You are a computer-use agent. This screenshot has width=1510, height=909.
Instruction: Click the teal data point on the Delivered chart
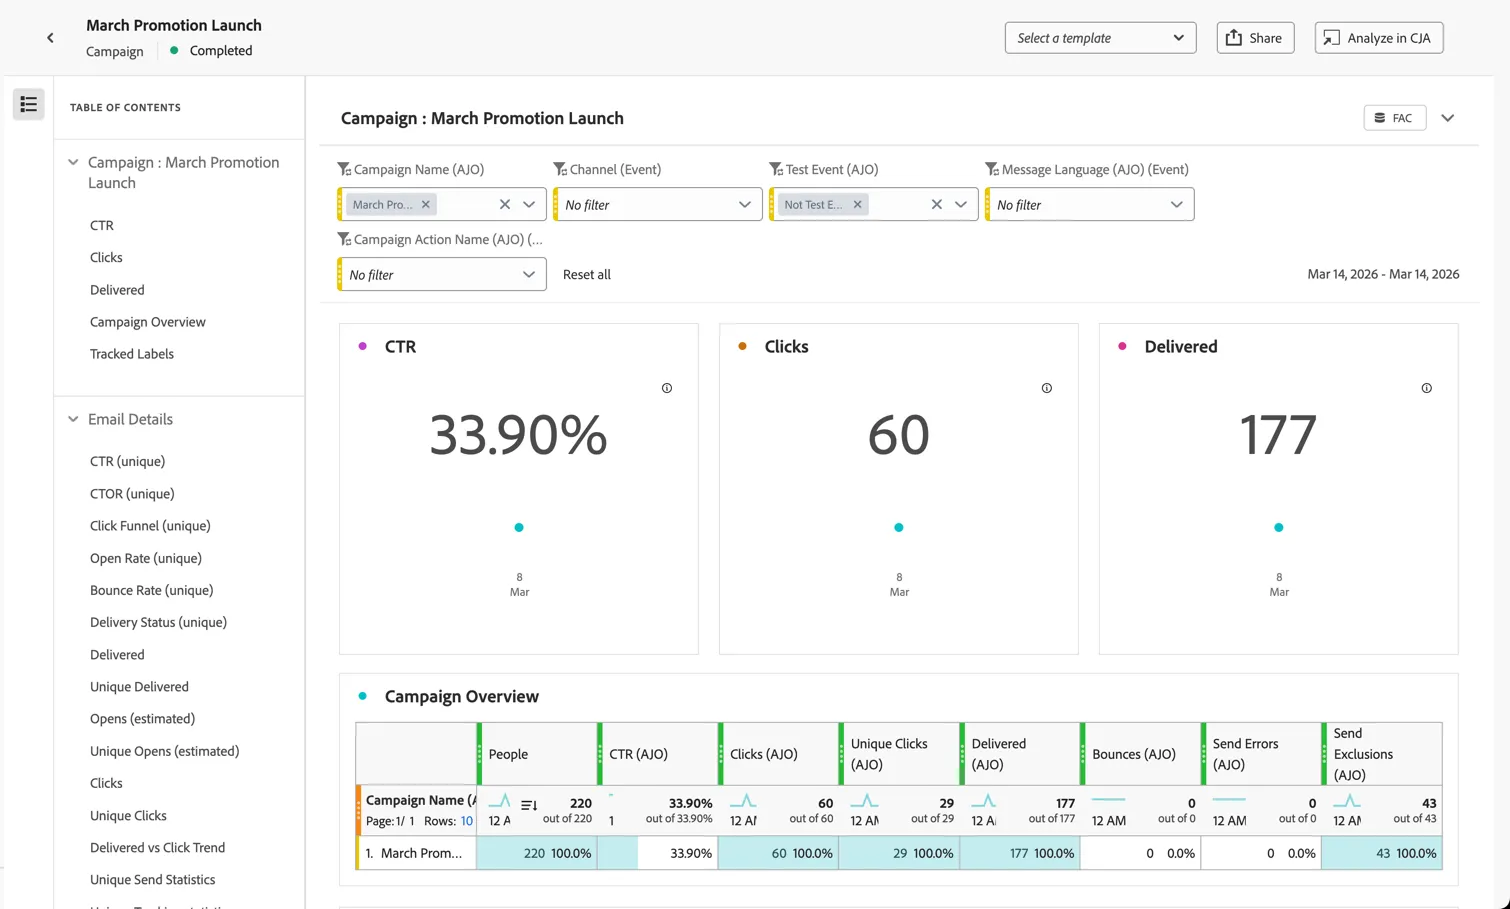point(1279,527)
